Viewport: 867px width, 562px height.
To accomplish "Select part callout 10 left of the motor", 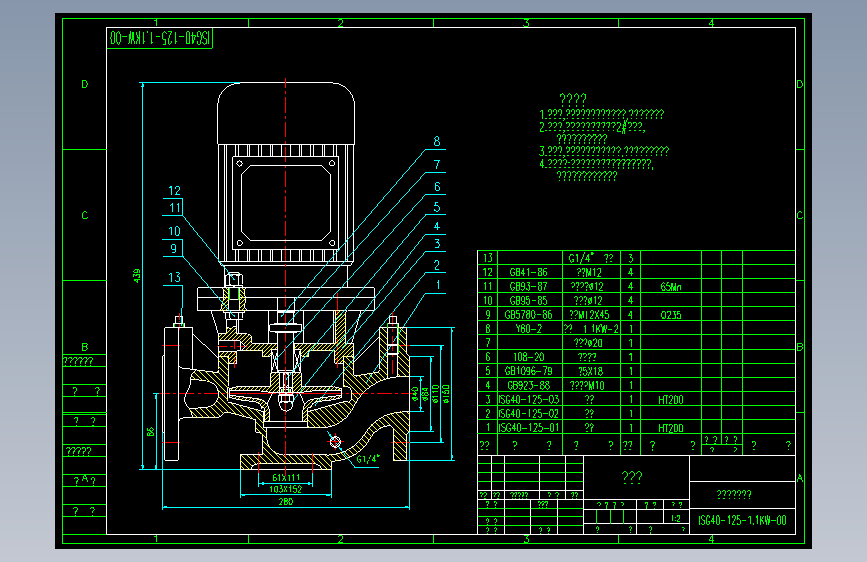I will [x=174, y=232].
